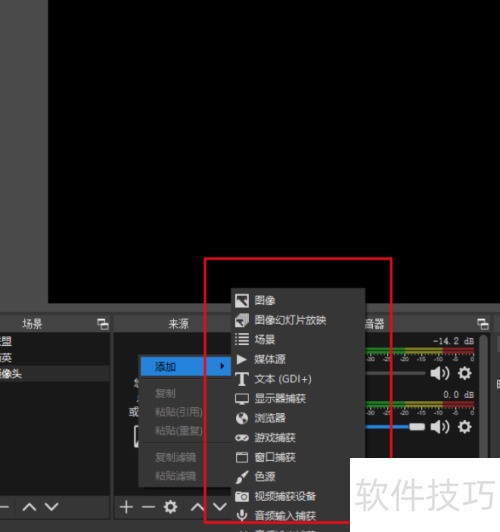Open source properties gear in 来源 toolbar
This screenshot has width=500, height=532.
(x=170, y=507)
